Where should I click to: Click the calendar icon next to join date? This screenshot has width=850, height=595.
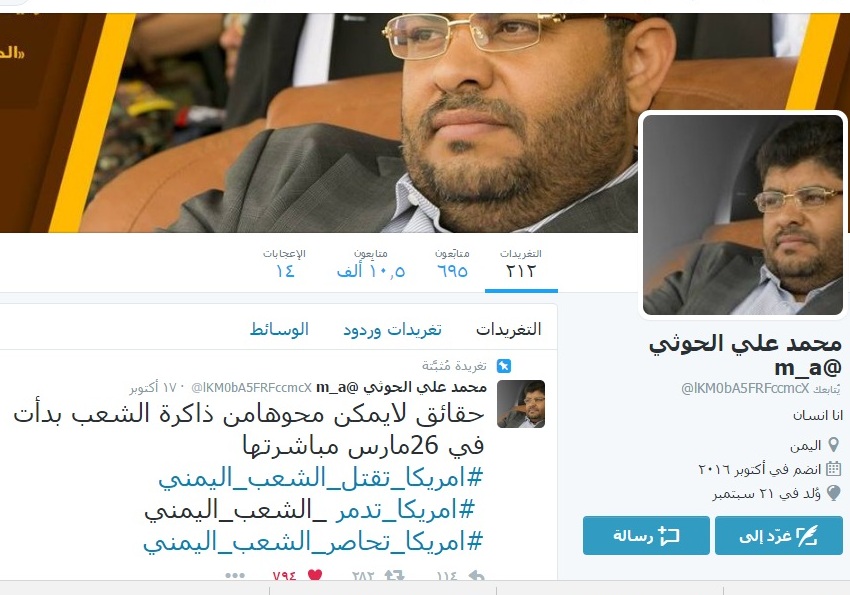coord(834,469)
